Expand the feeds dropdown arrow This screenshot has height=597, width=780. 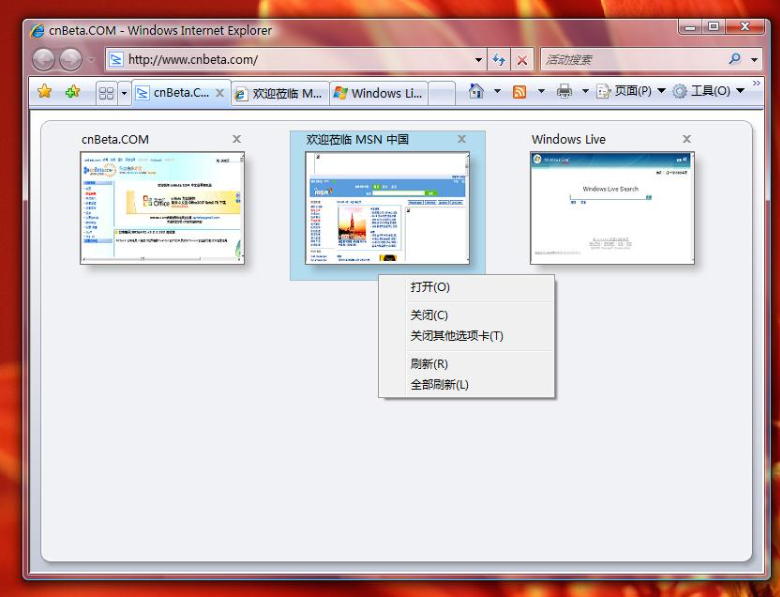(x=541, y=91)
